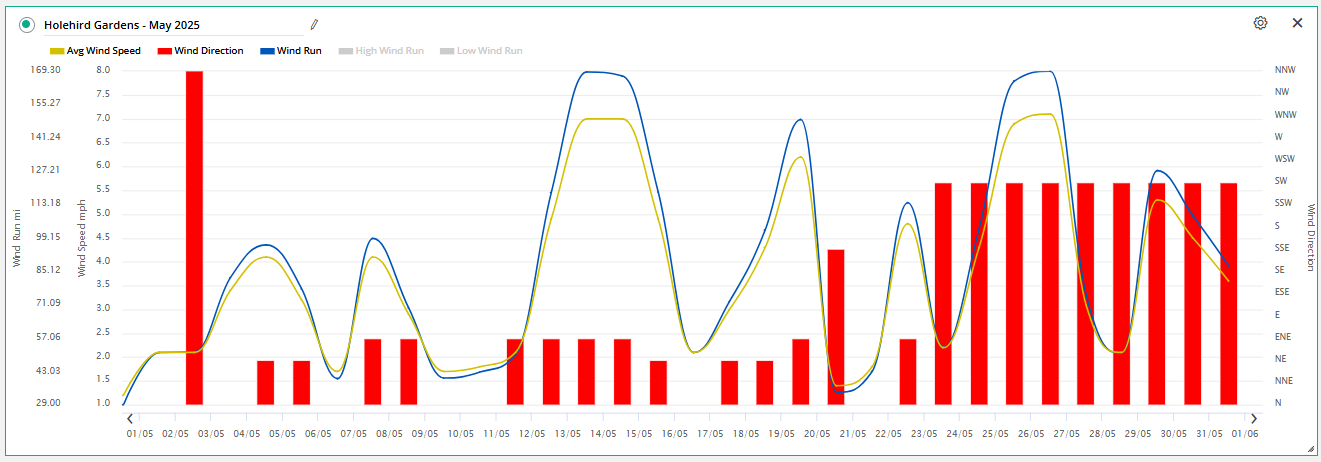
Task: Click the 169.30 wind run axis value
Action: (46, 70)
